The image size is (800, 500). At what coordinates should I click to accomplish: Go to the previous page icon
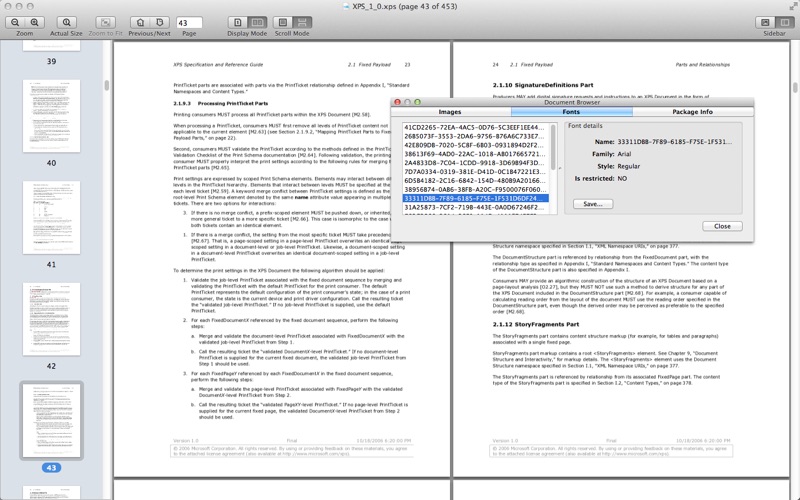pos(140,22)
